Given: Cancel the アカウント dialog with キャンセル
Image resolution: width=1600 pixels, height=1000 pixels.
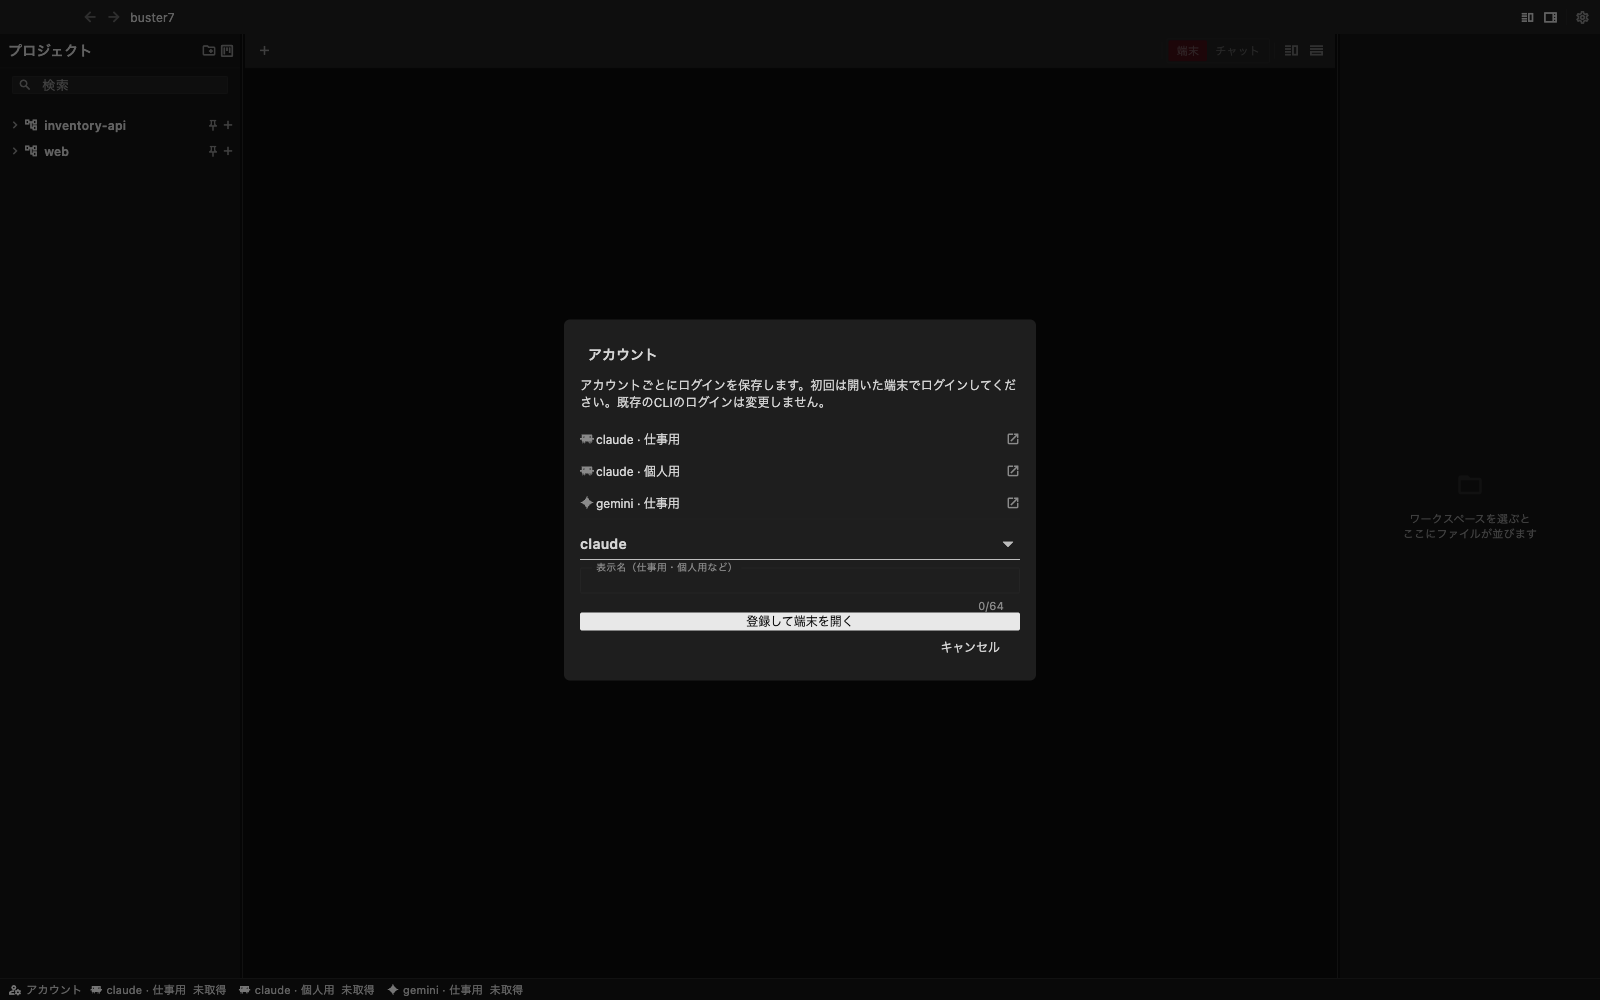Looking at the screenshot, I should coord(969,647).
